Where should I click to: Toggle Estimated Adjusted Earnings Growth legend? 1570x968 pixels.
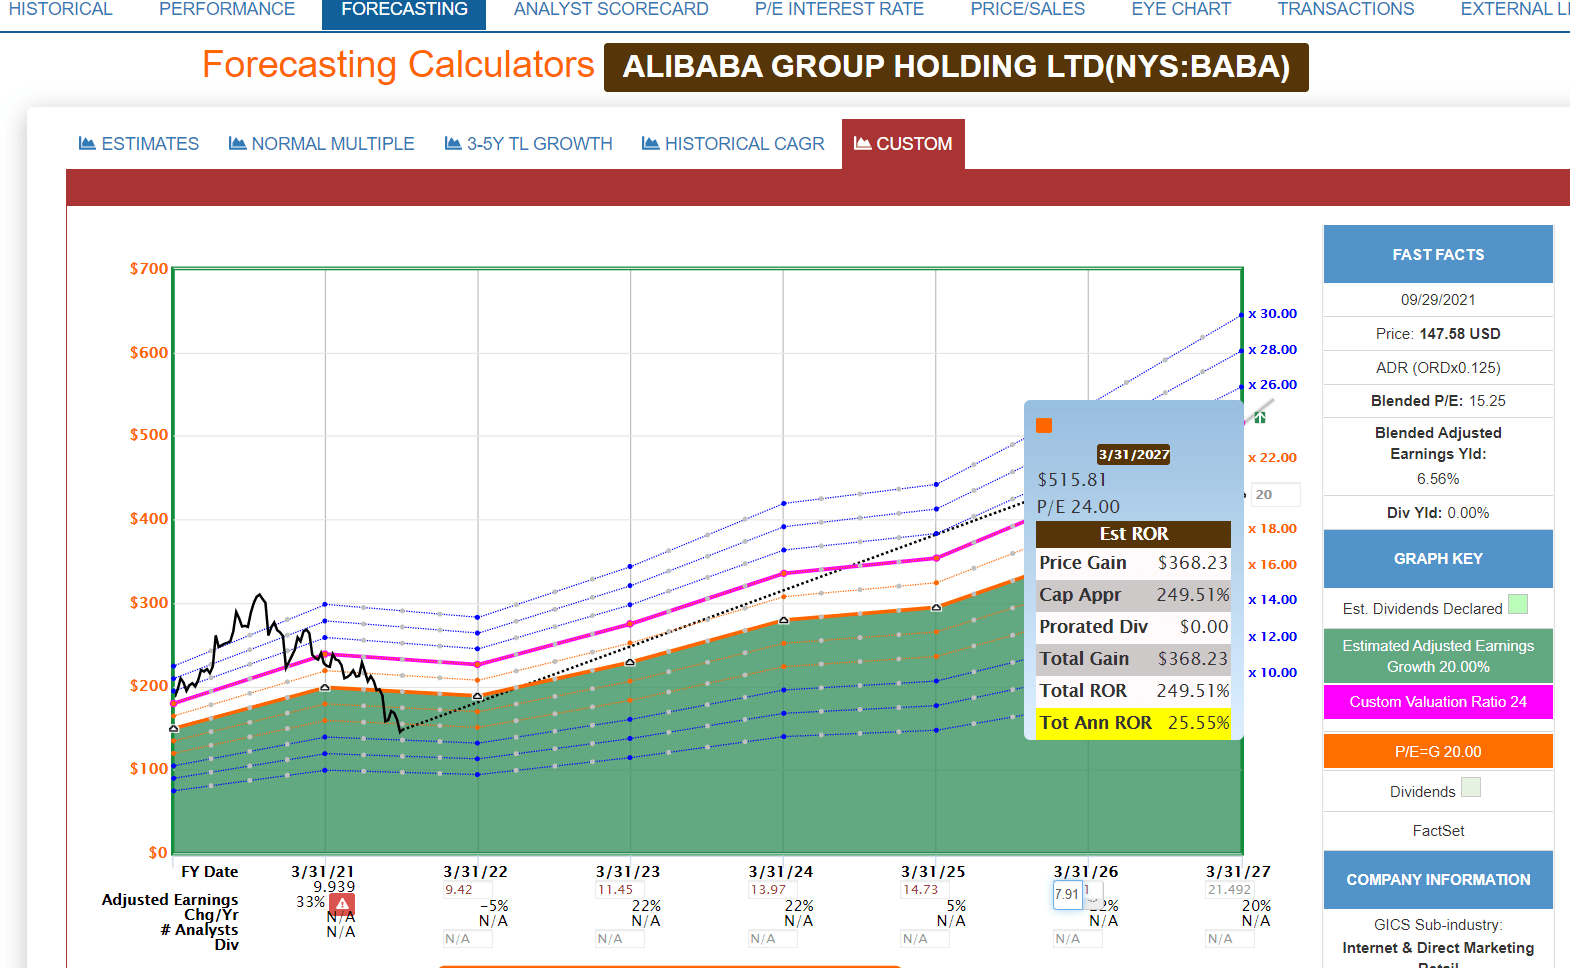click(1438, 656)
